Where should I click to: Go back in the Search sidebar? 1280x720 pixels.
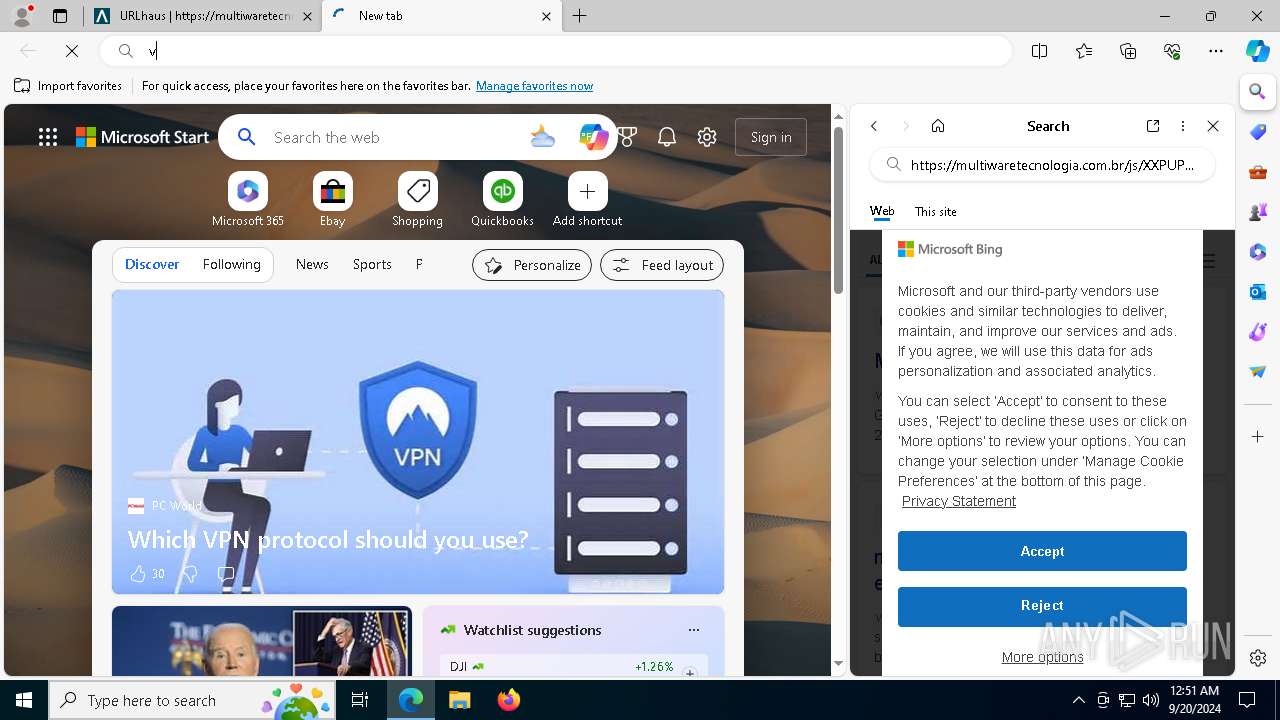874,126
